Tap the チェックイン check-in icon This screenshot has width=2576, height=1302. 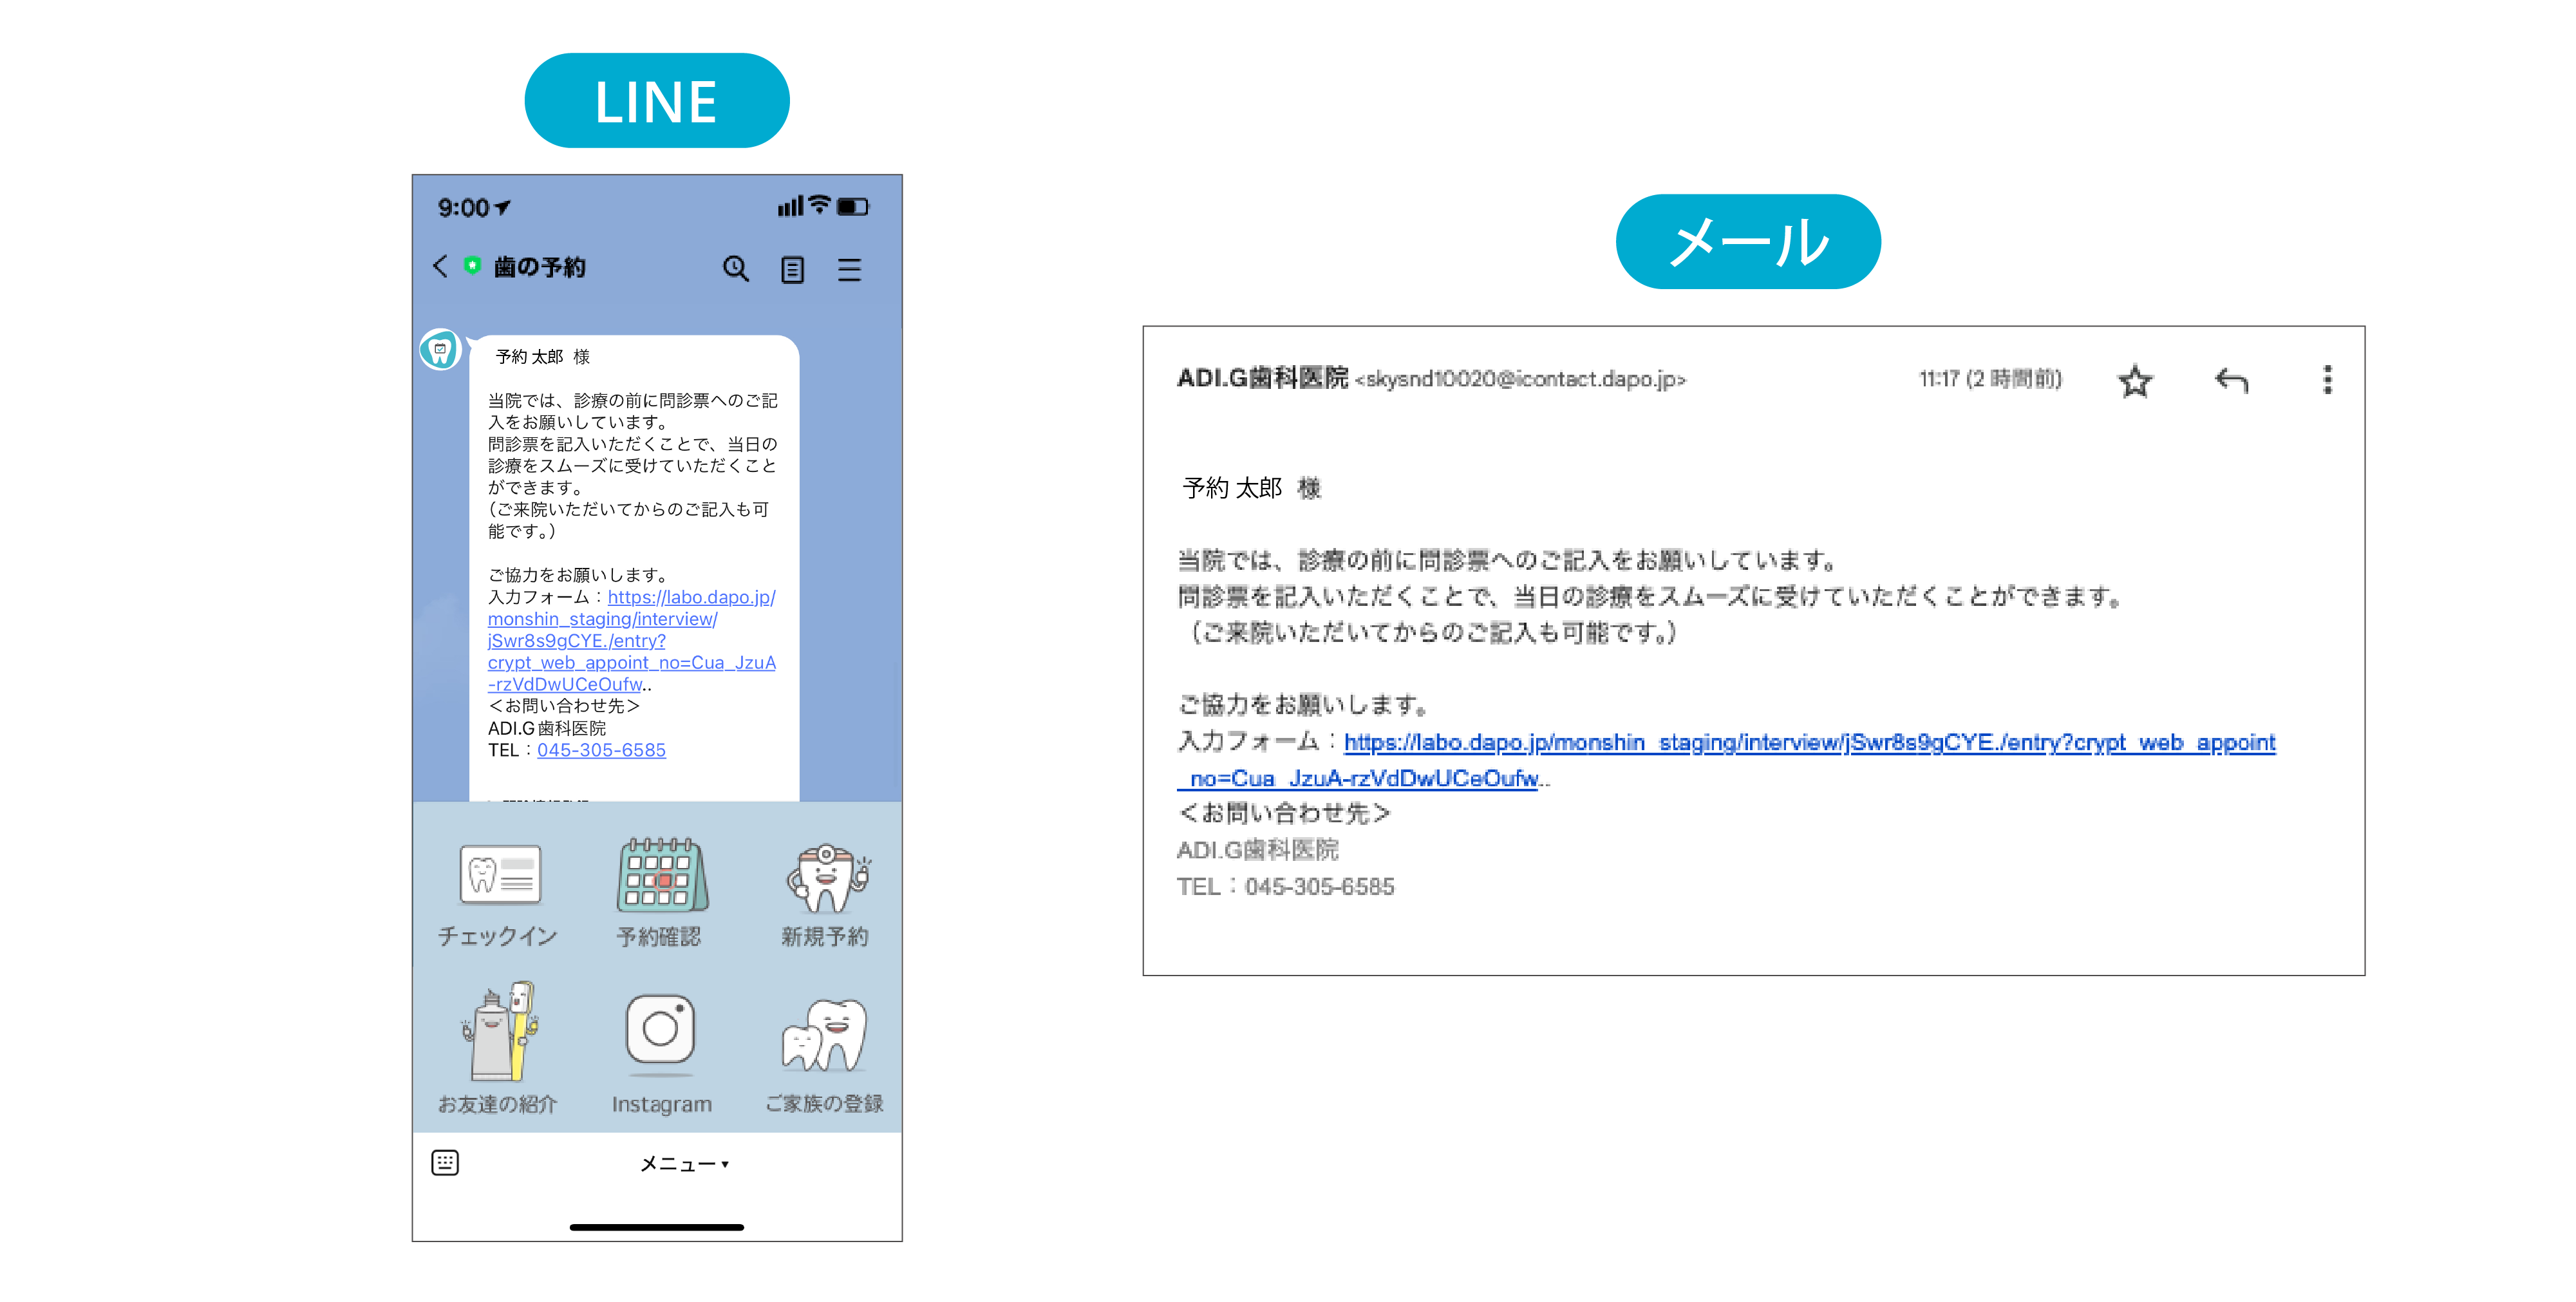coord(499,875)
